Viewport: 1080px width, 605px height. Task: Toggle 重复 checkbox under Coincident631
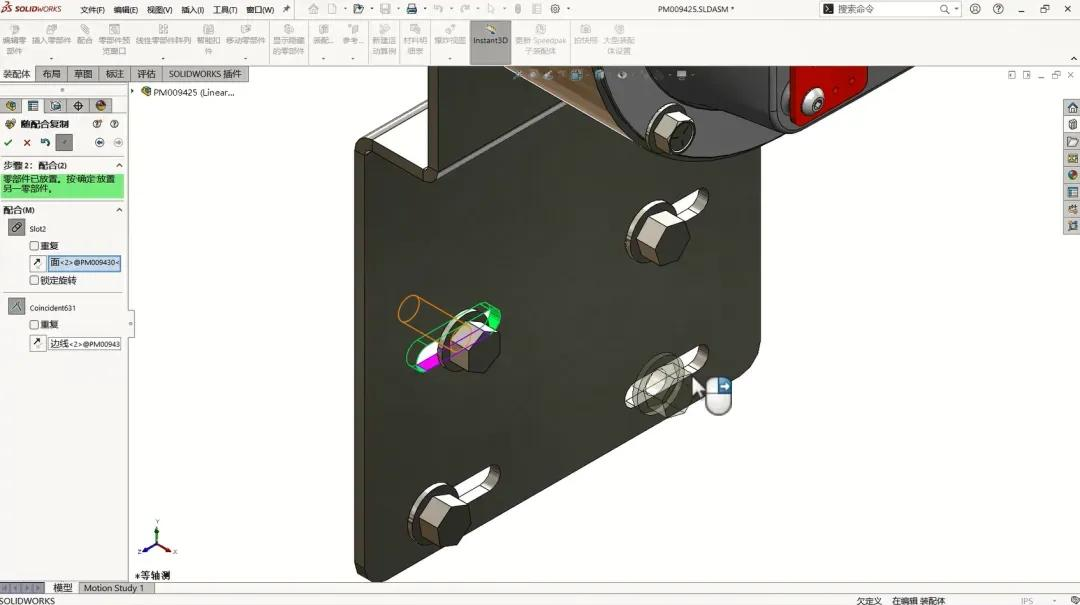[34, 325]
